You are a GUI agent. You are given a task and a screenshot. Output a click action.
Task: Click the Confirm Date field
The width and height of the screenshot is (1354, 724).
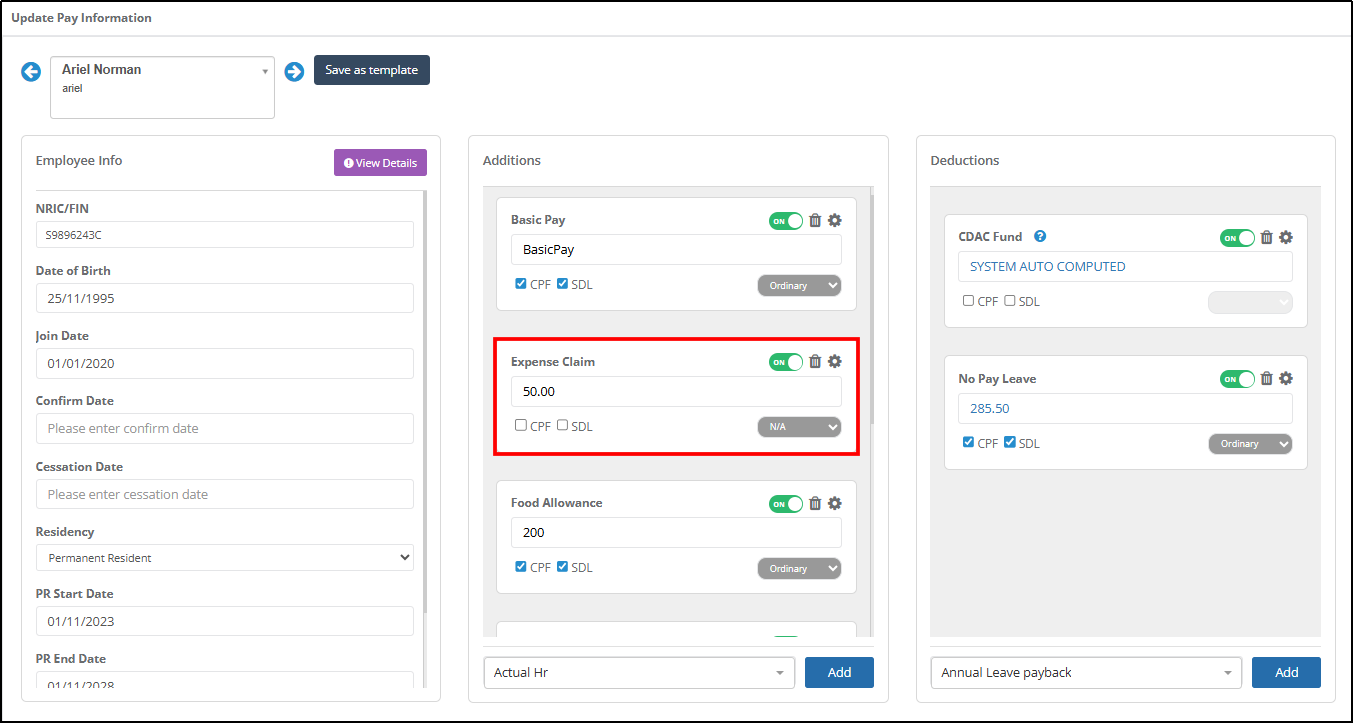(225, 428)
